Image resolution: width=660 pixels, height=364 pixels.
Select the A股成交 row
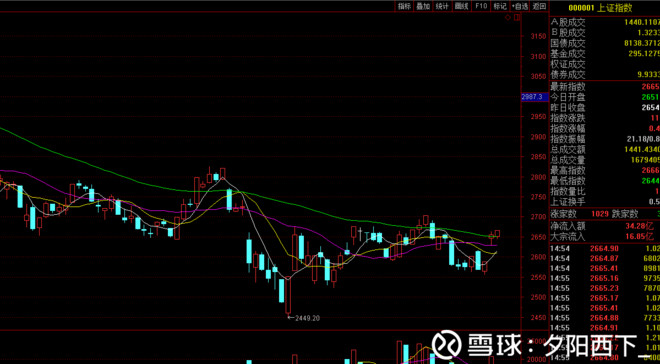tap(605, 22)
